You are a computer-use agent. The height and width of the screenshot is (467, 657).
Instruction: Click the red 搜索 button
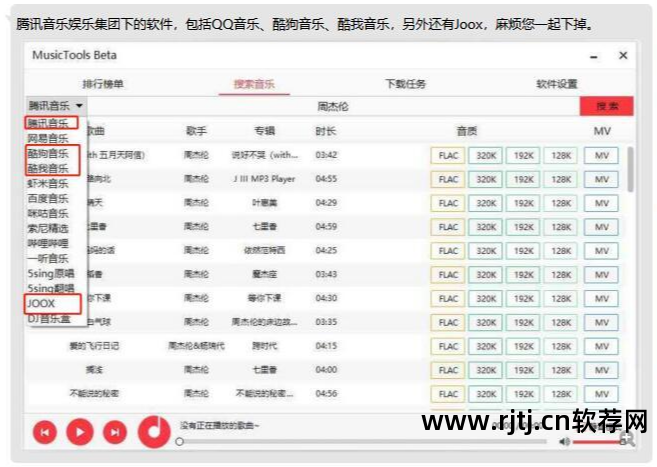[607, 106]
